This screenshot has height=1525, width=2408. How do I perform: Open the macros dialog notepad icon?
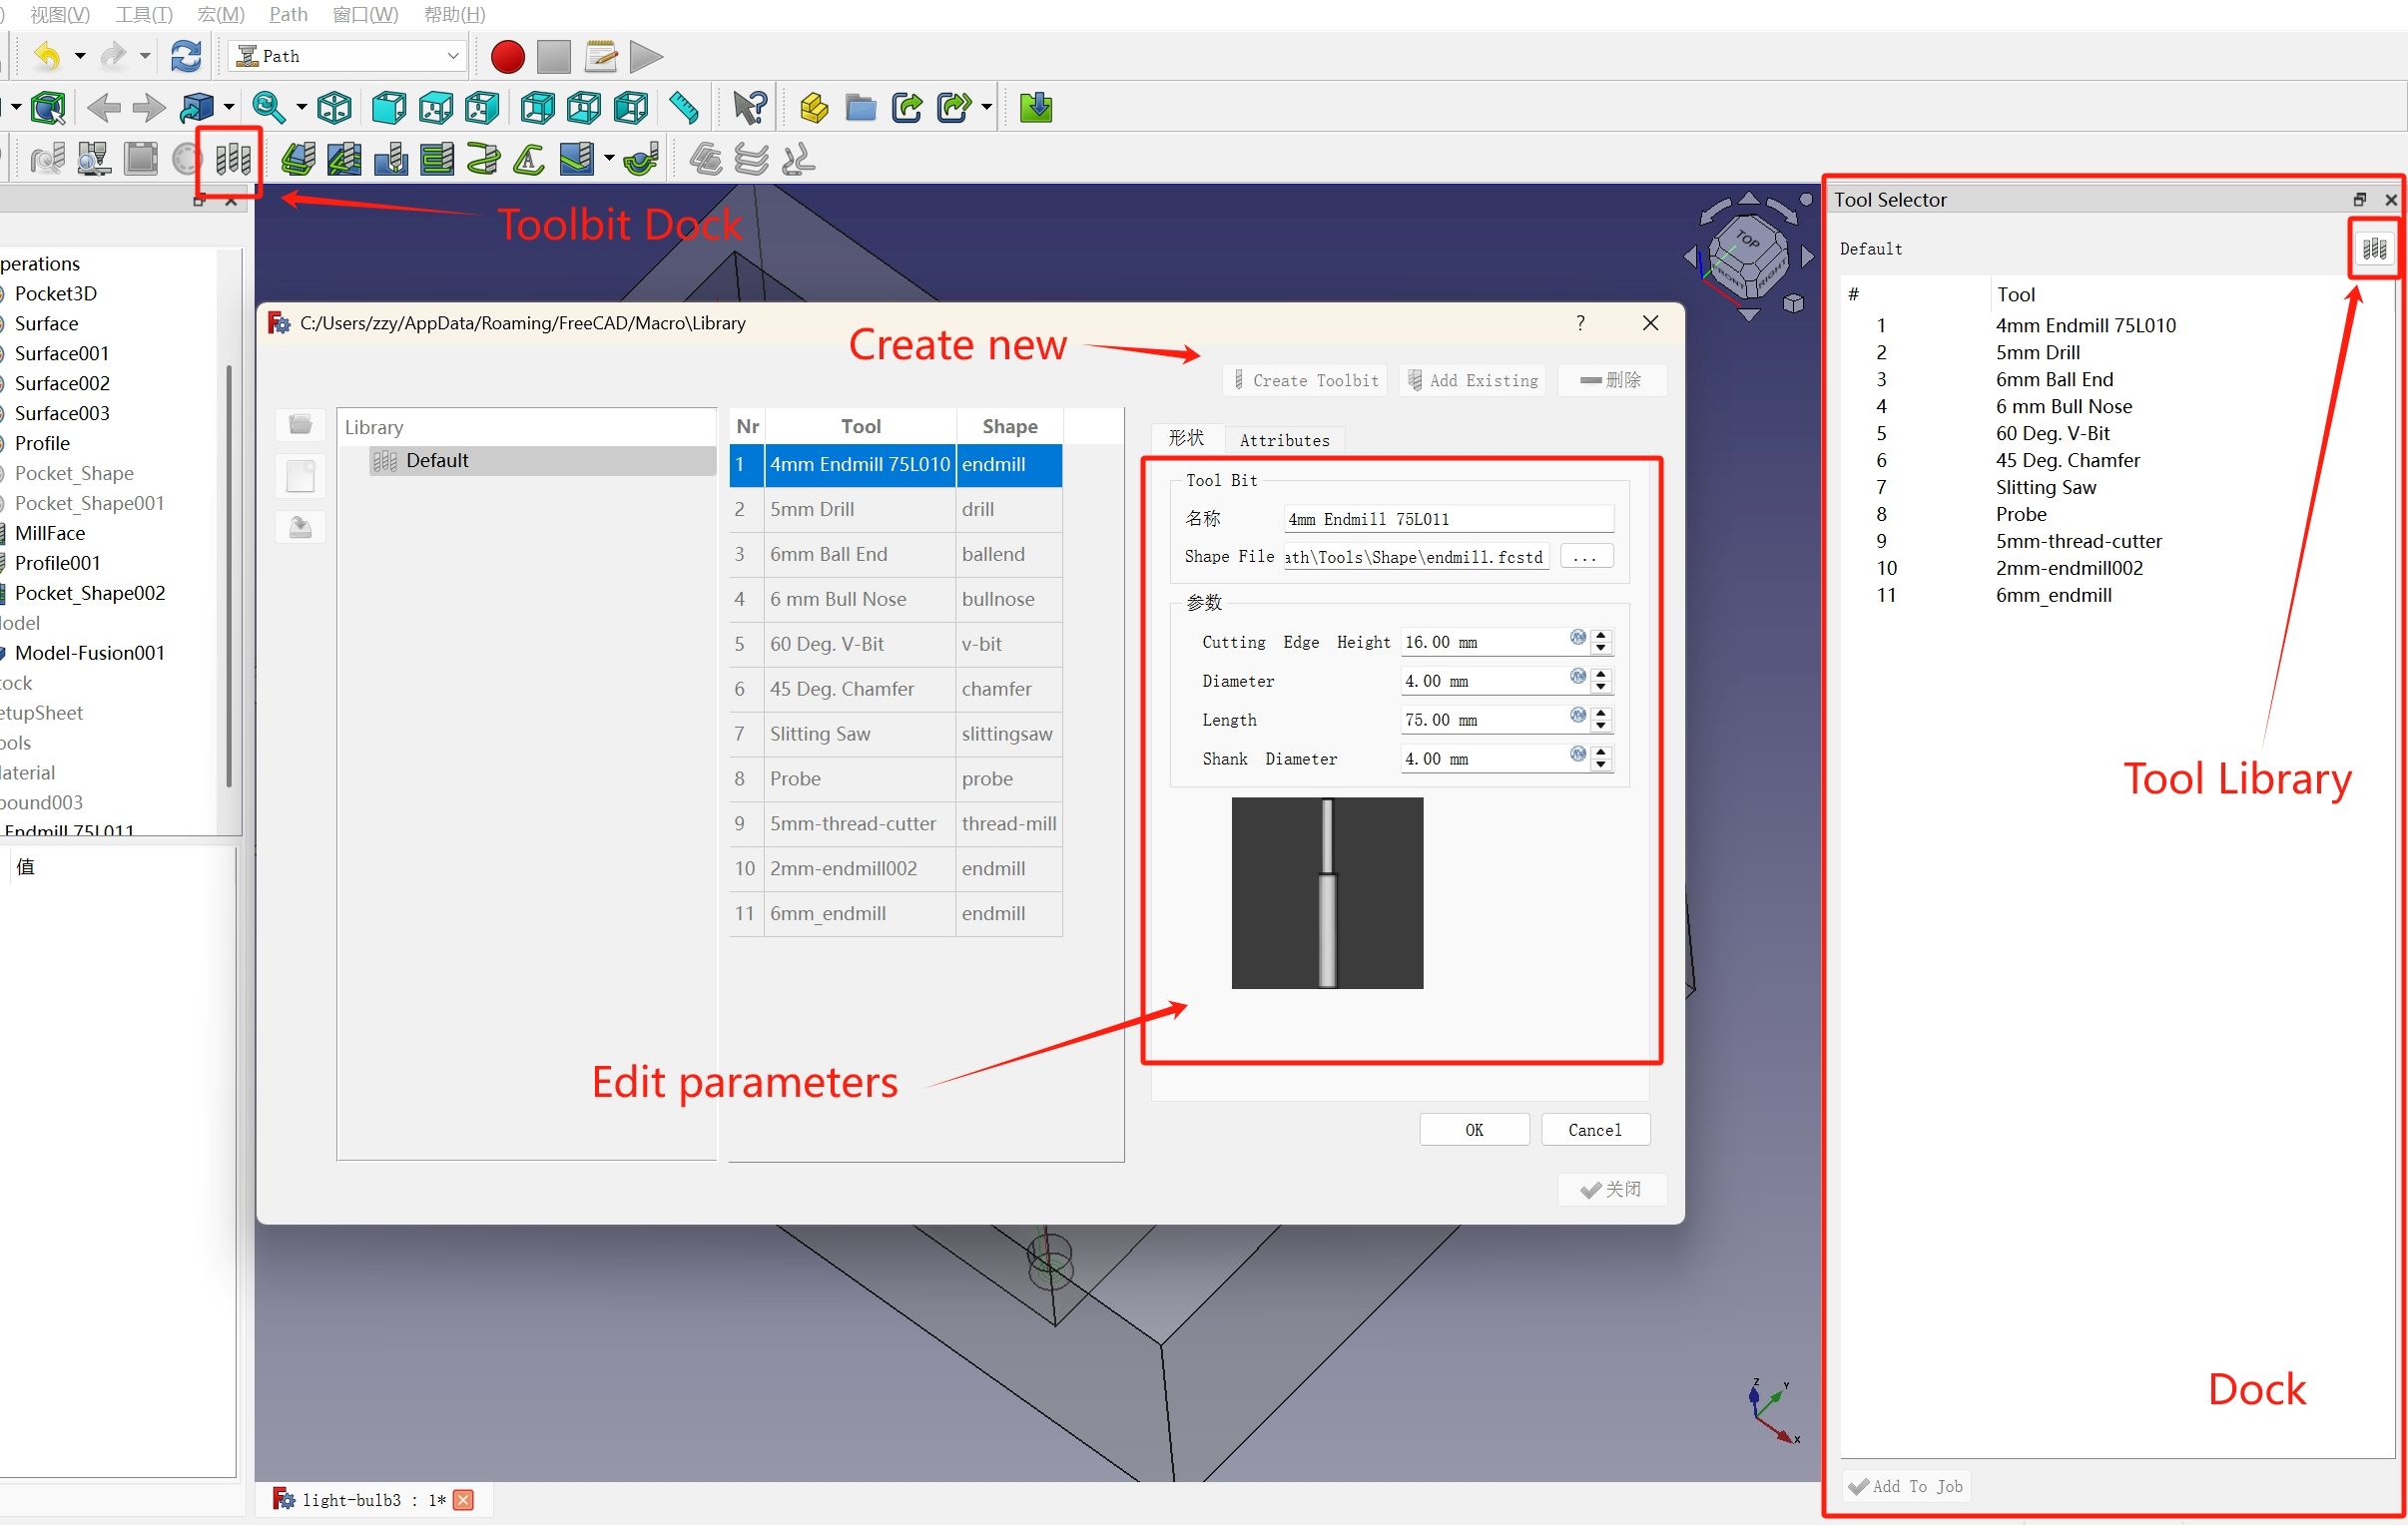click(x=600, y=57)
